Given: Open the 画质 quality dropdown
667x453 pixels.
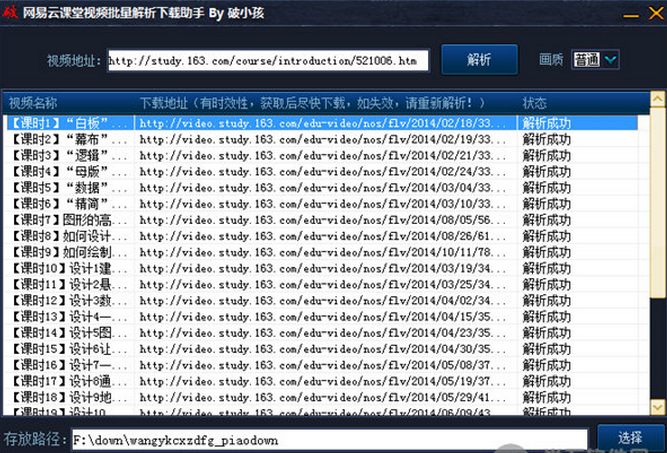Looking at the screenshot, I should [609, 60].
